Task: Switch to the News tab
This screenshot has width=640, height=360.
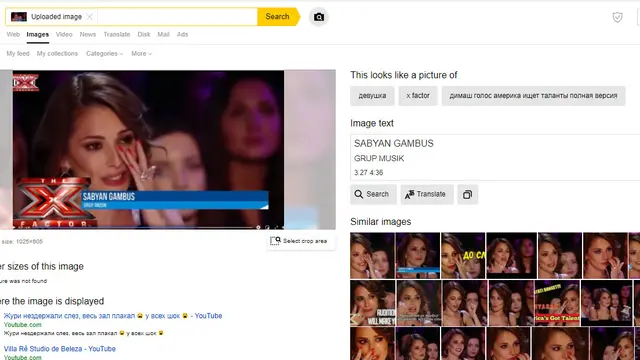Action: click(88, 34)
